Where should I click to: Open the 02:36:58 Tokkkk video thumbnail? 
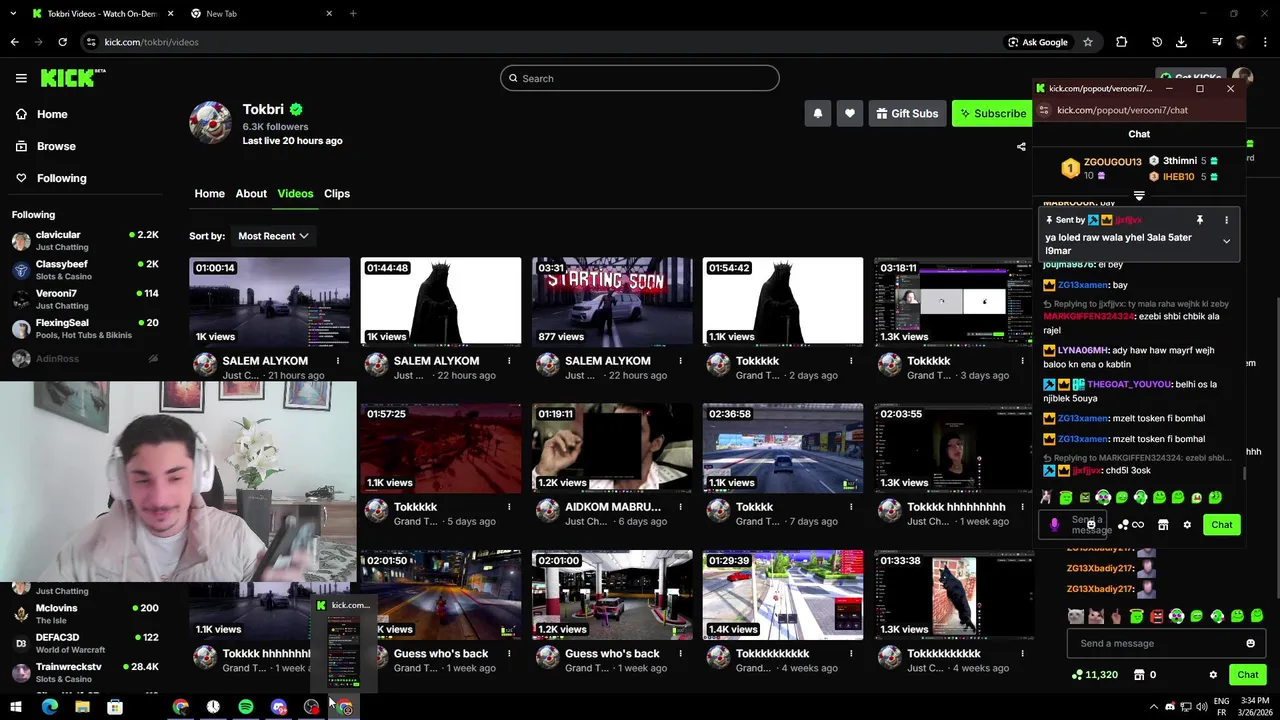(783, 448)
